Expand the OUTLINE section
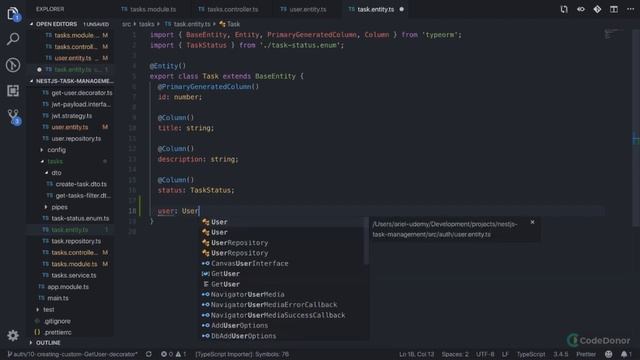640x360 pixels. (48, 343)
